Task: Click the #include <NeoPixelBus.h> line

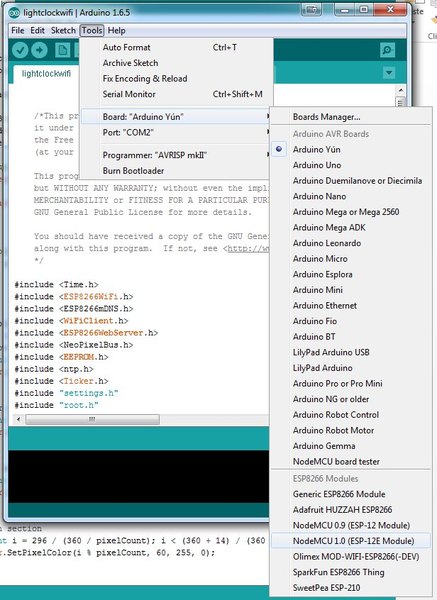Action: pos(74,345)
